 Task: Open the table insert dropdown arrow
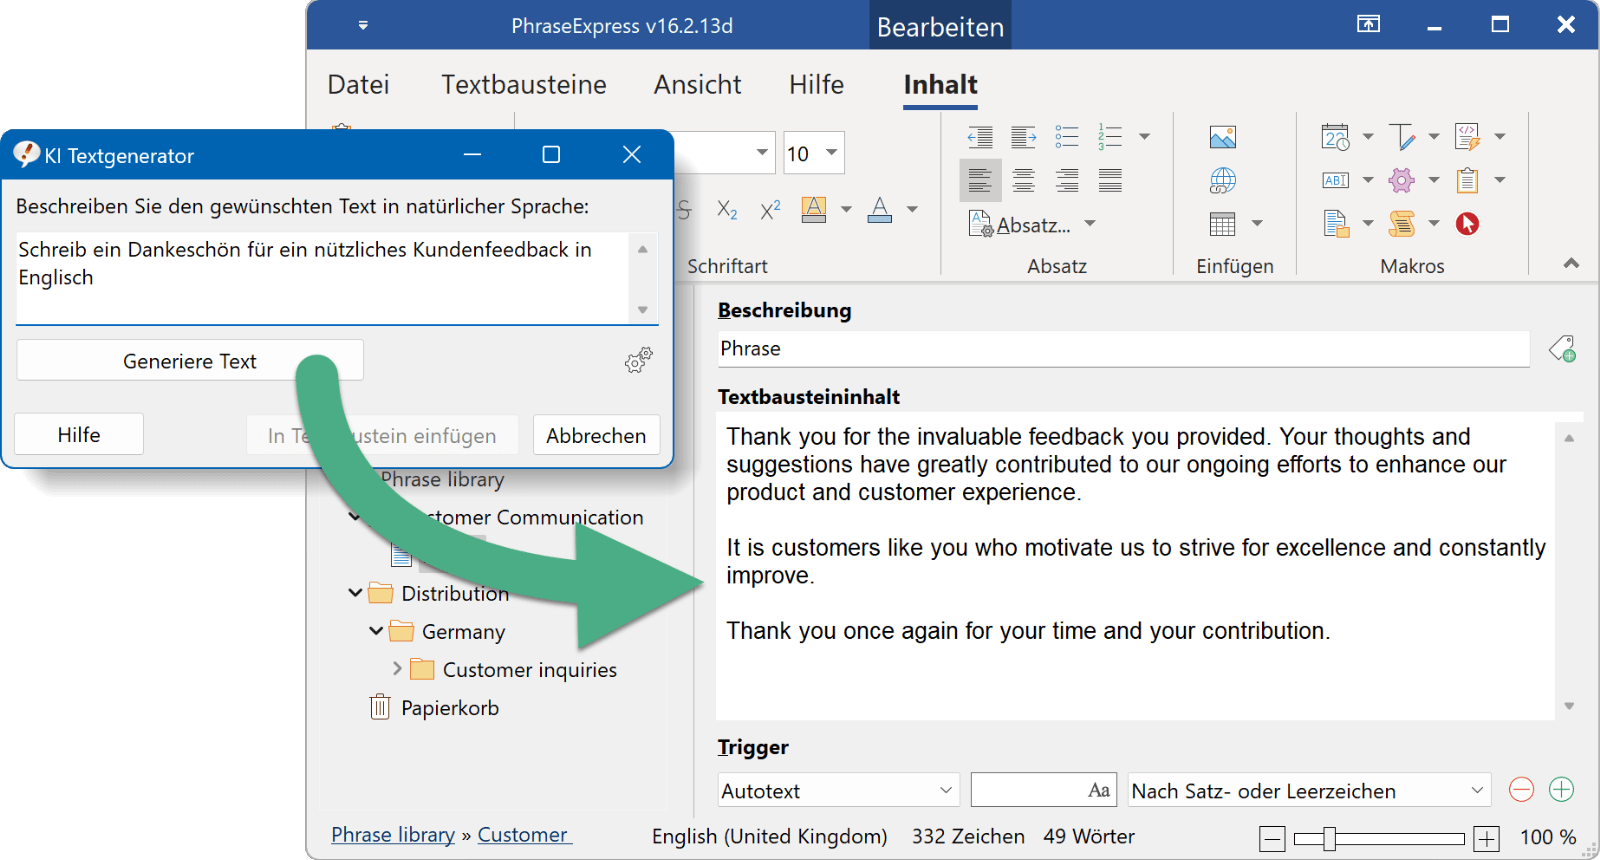(1257, 224)
